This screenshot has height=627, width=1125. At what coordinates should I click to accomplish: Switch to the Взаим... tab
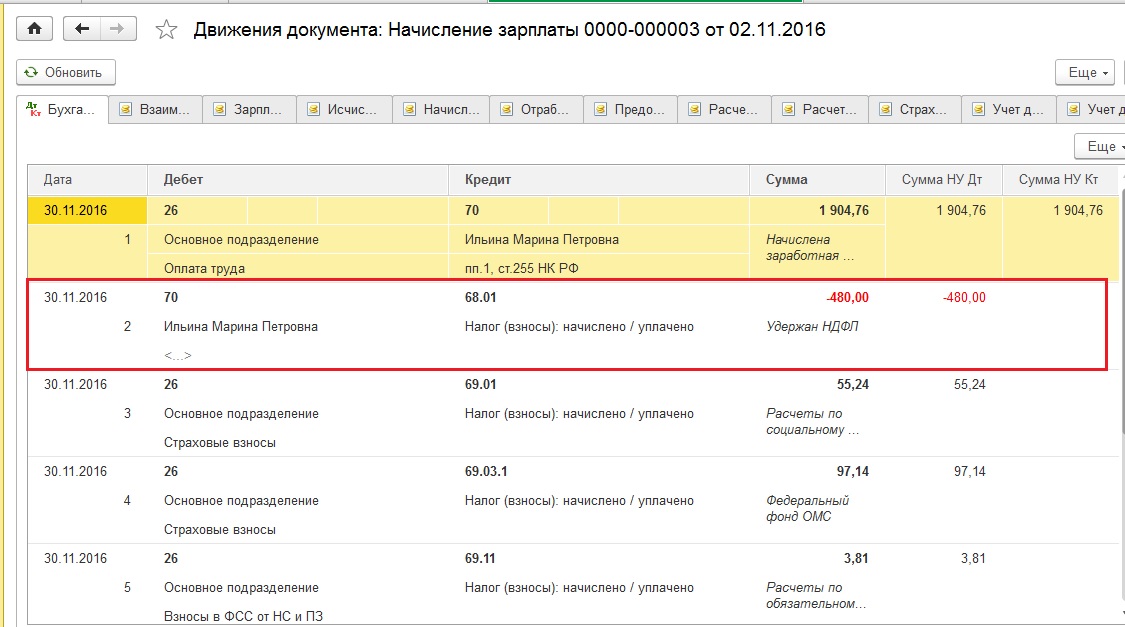pos(155,110)
